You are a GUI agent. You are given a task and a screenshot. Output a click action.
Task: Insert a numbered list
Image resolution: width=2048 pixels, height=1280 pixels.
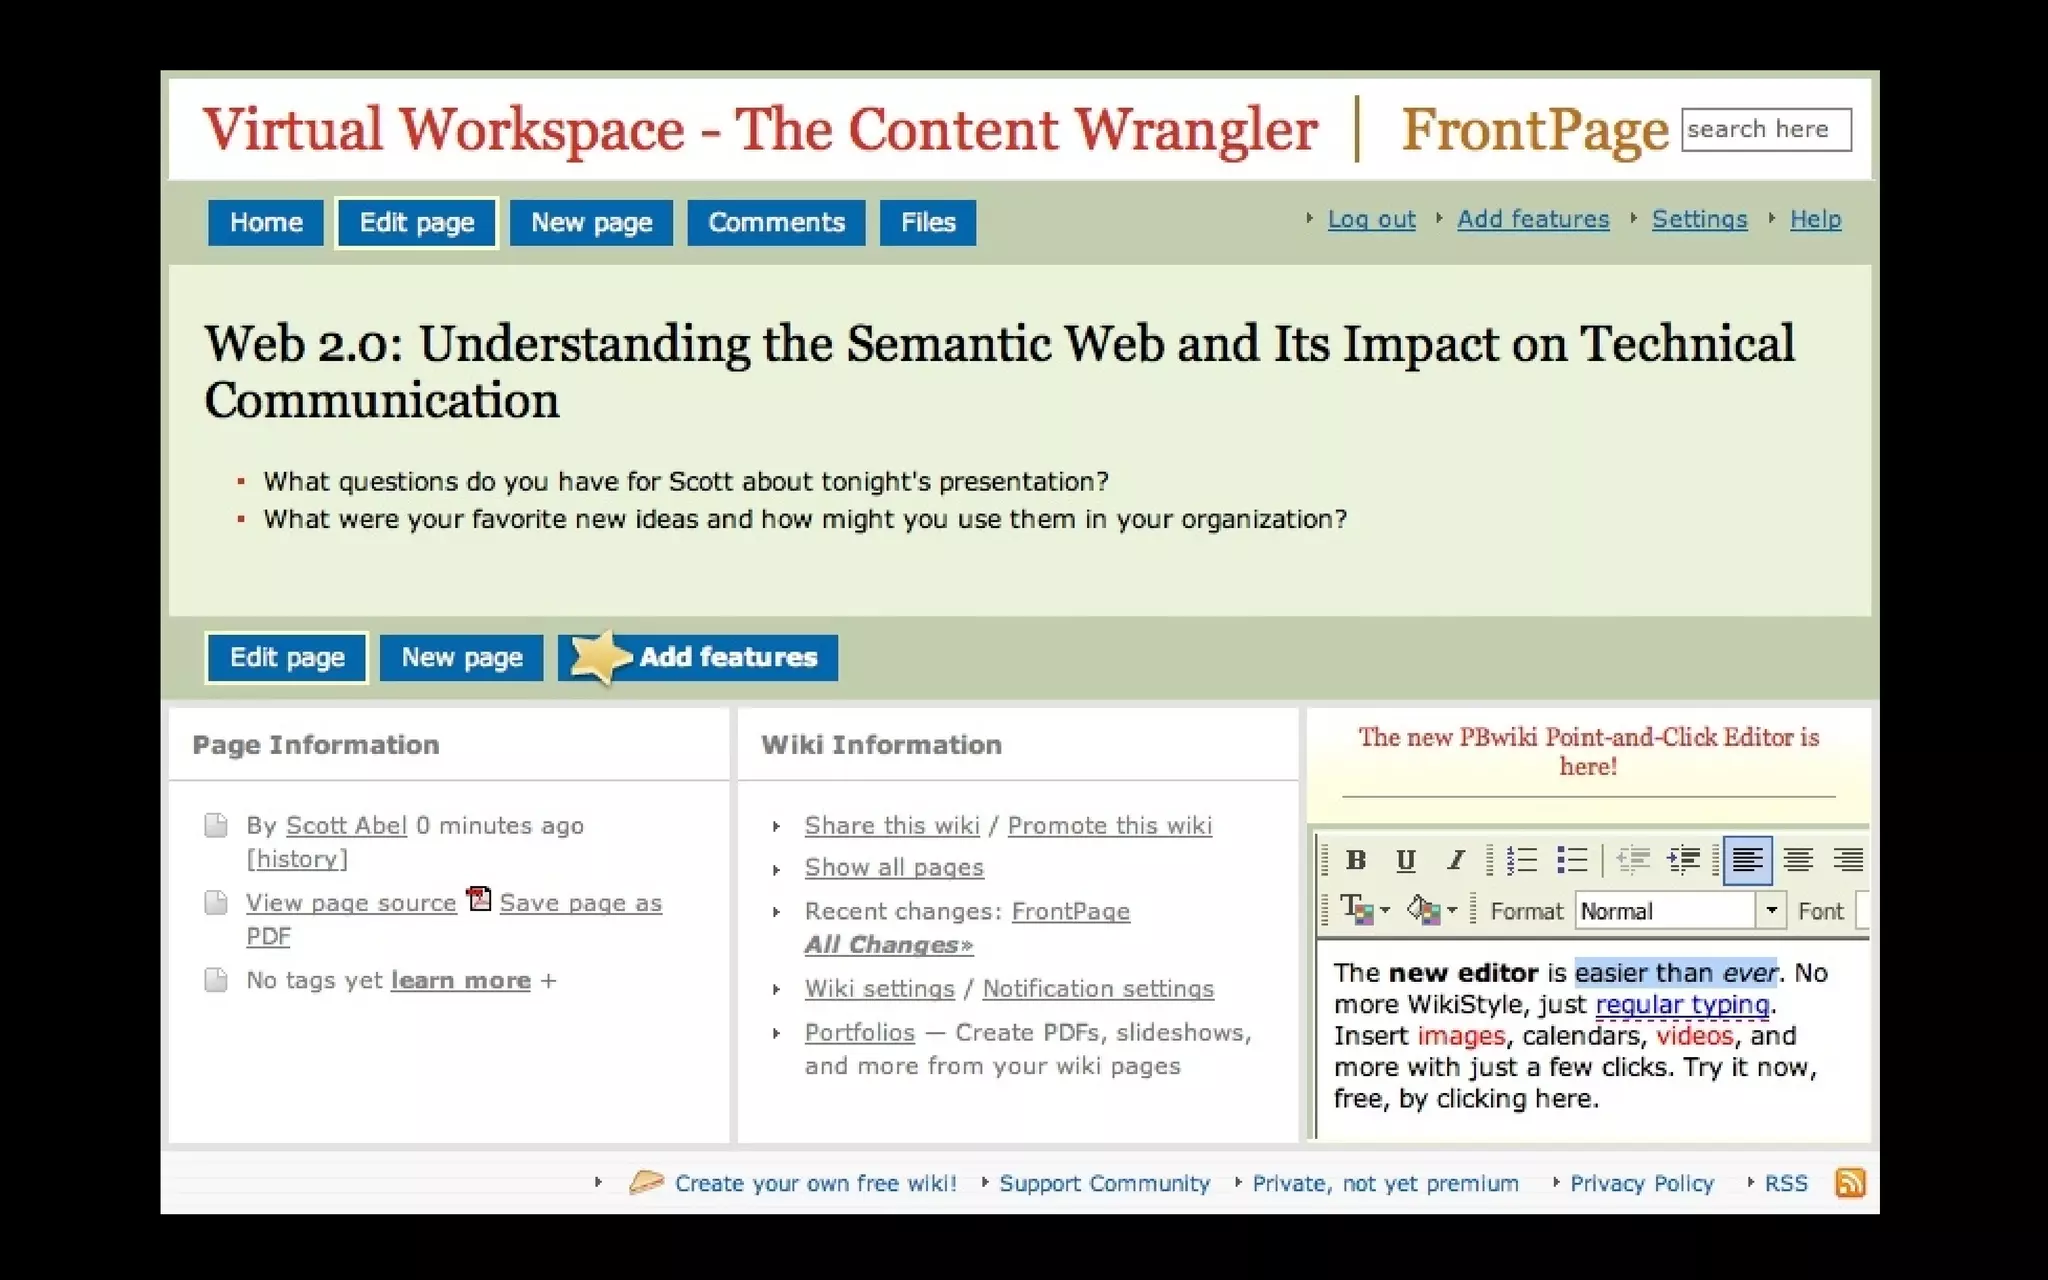tap(1521, 860)
